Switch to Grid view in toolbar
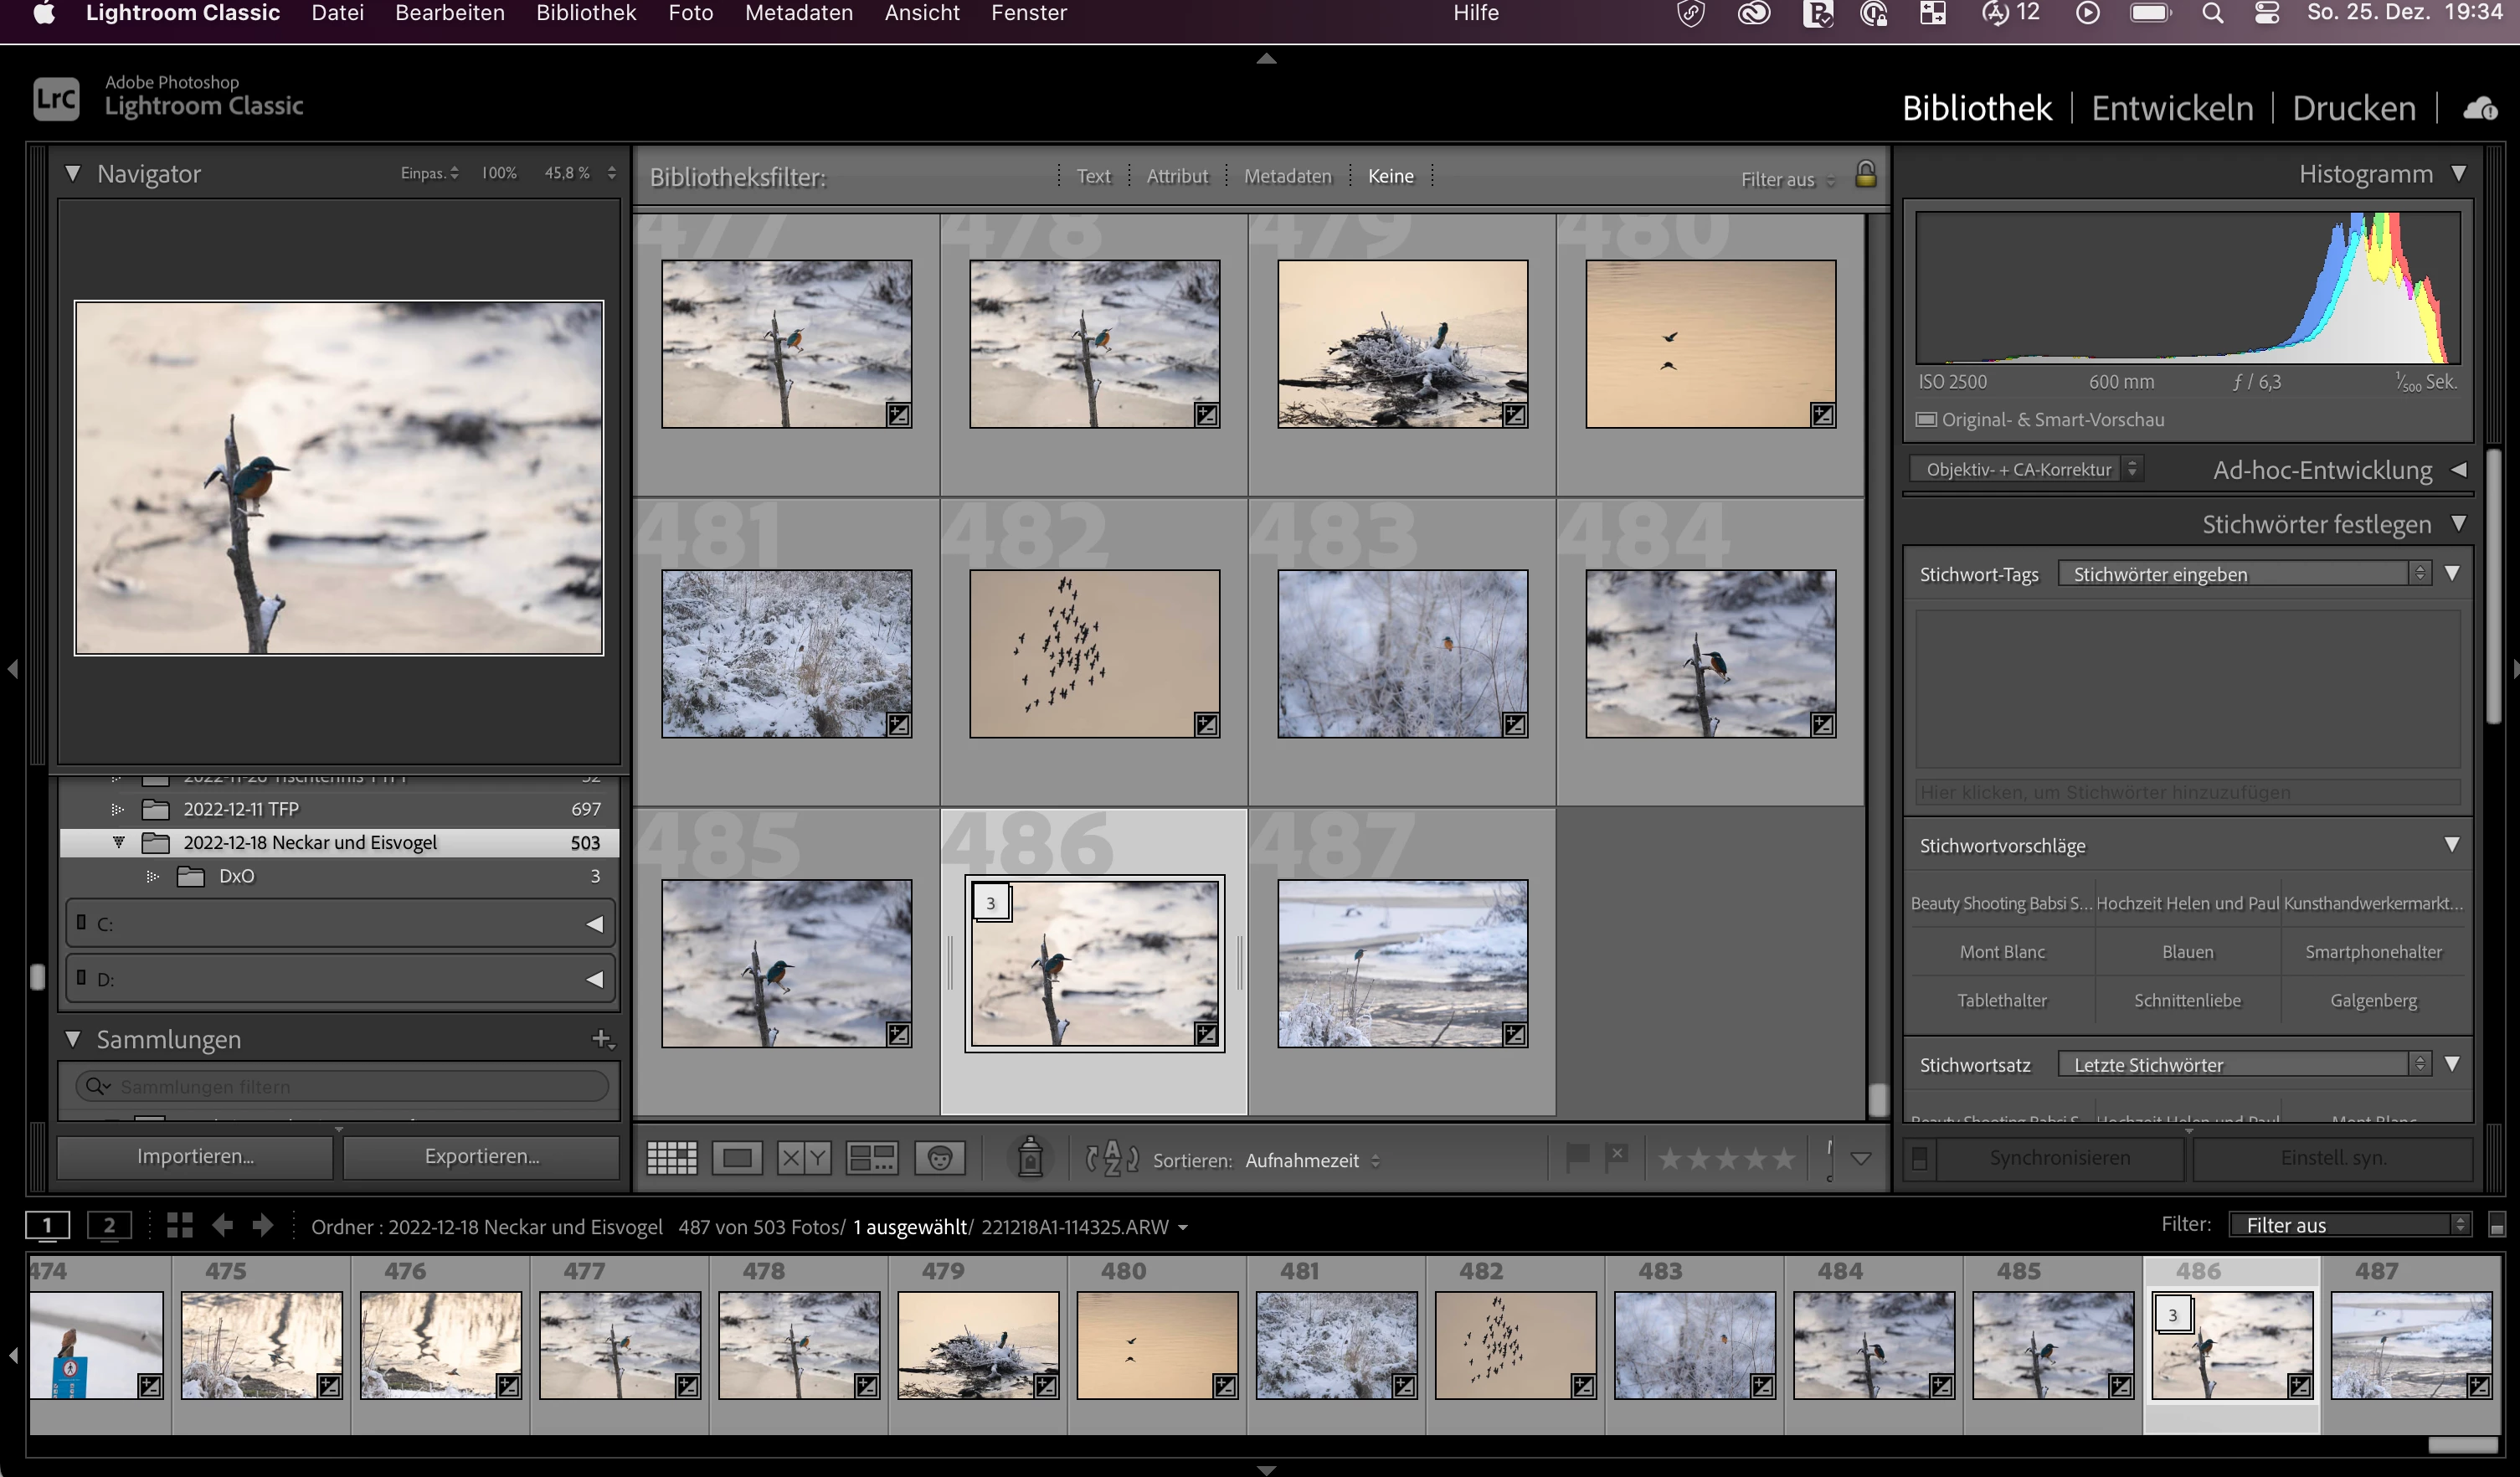This screenshot has height=1477, width=2520. (671, 1158)
